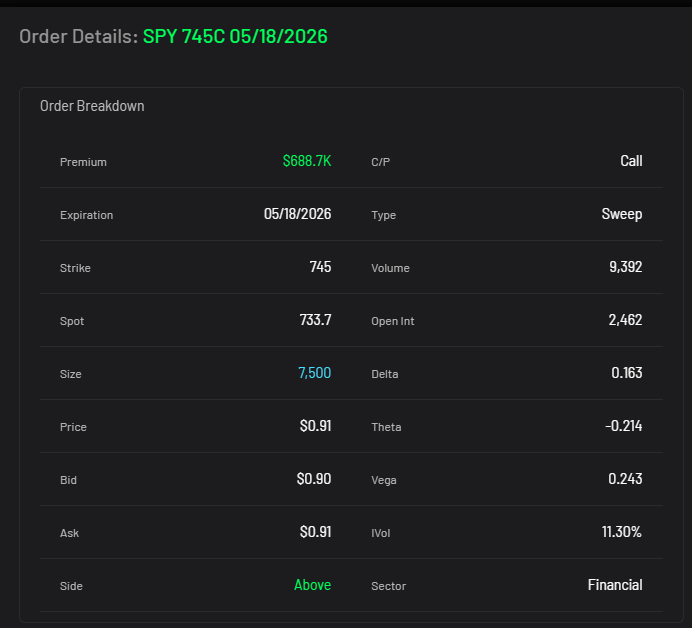
Task: Click the Order Details heading label
Action: (79, 36)
